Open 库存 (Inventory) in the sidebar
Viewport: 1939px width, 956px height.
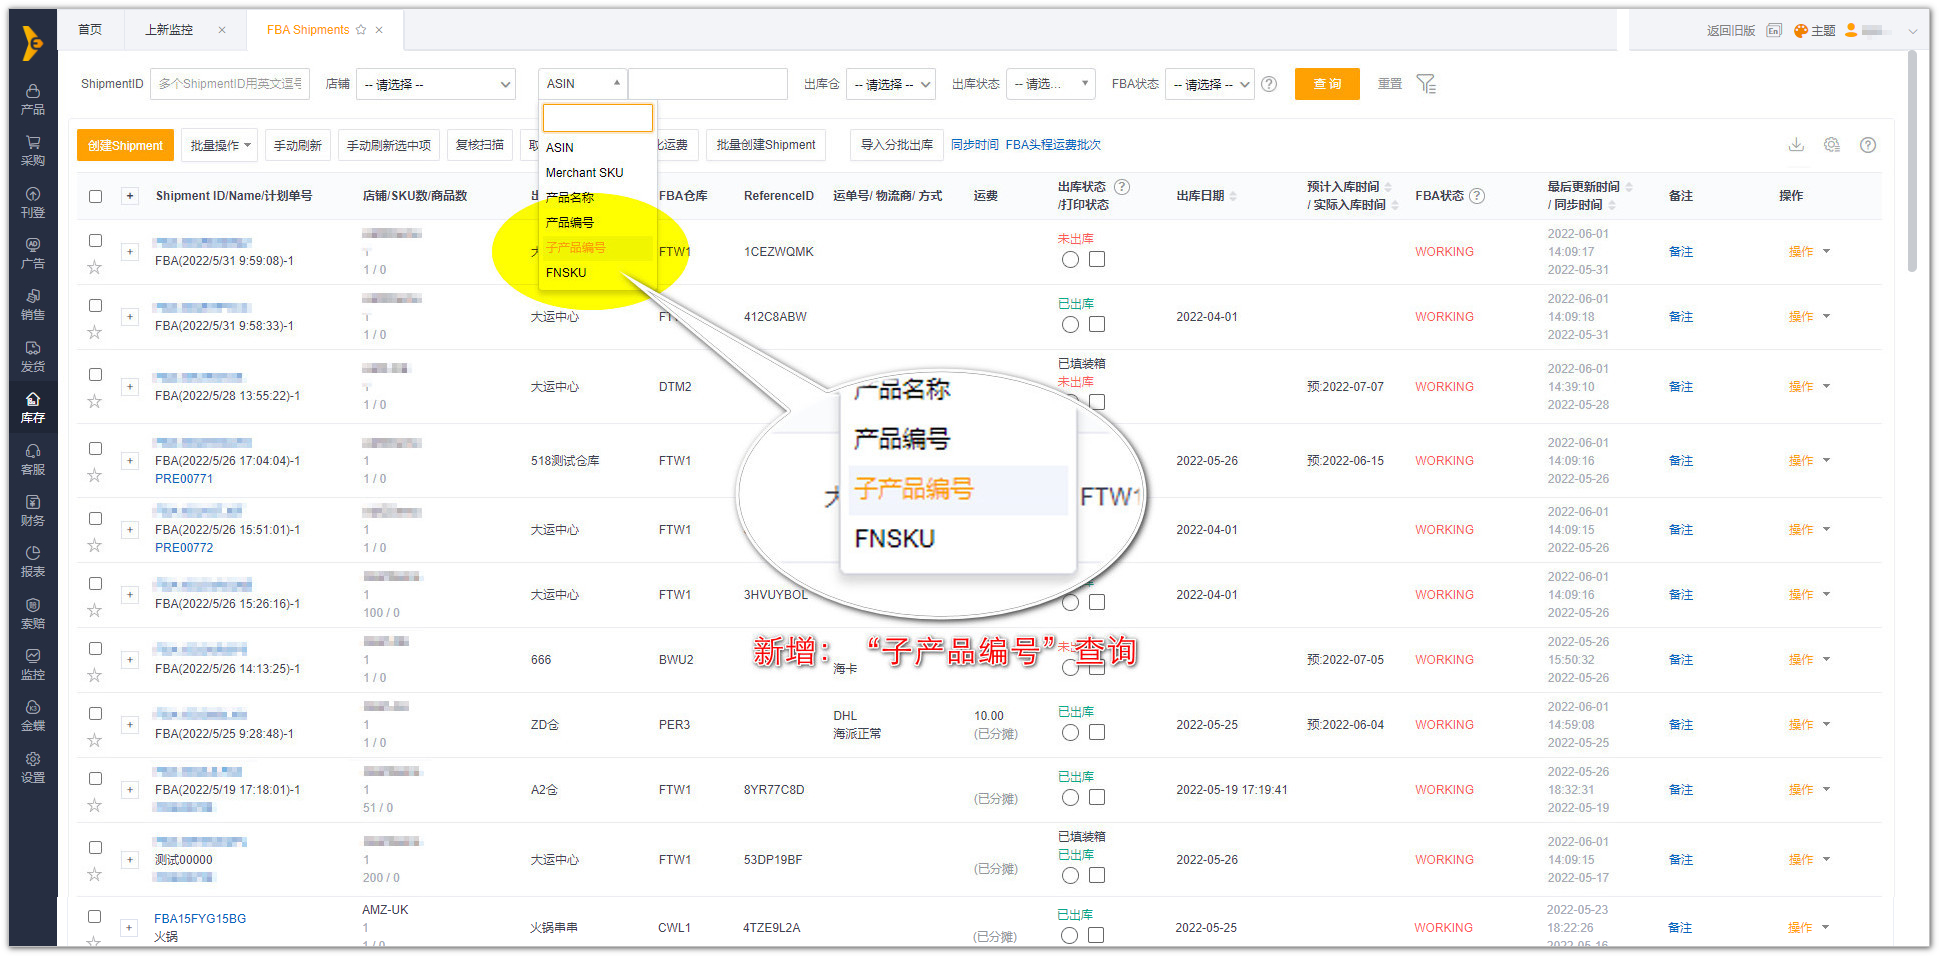33,407
